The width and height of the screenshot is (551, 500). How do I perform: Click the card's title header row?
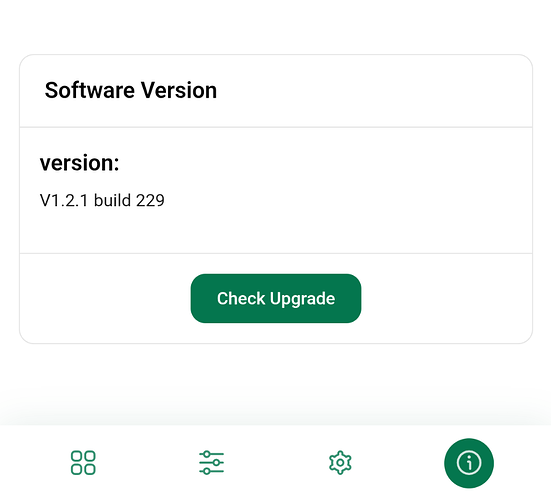276,91
